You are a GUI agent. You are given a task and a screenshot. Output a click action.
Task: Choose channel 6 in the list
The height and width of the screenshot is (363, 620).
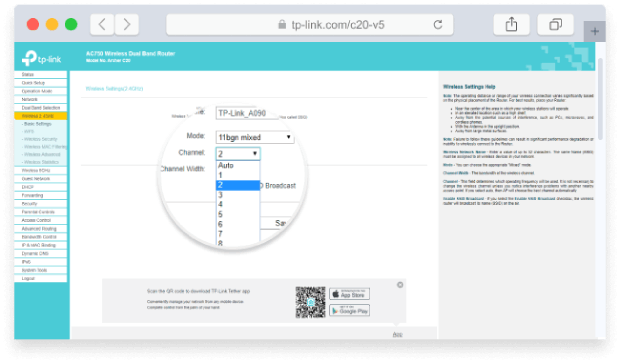pos(238,224)
